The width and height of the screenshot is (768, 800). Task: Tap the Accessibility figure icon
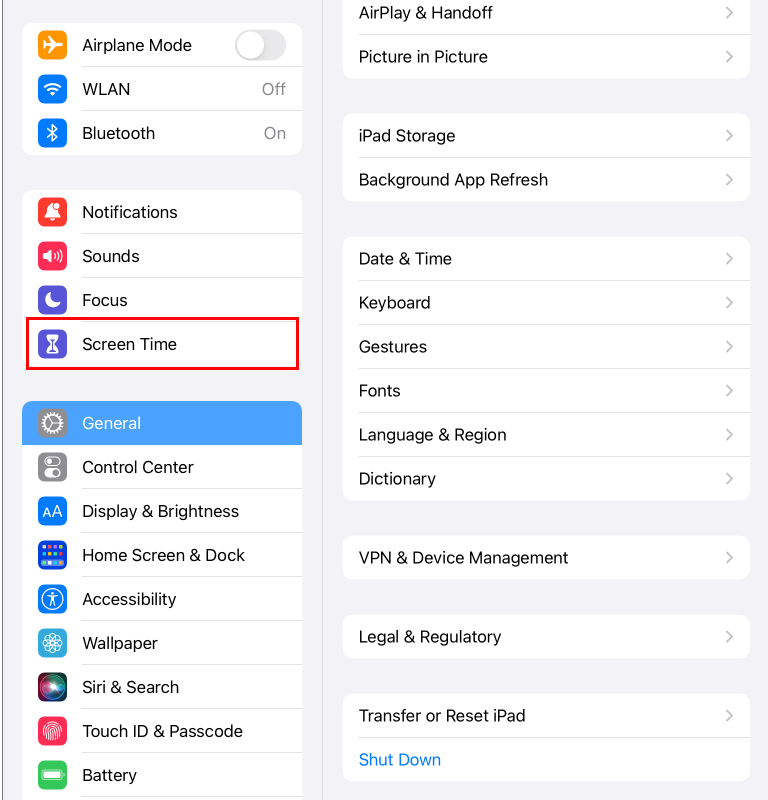[52, 599]
